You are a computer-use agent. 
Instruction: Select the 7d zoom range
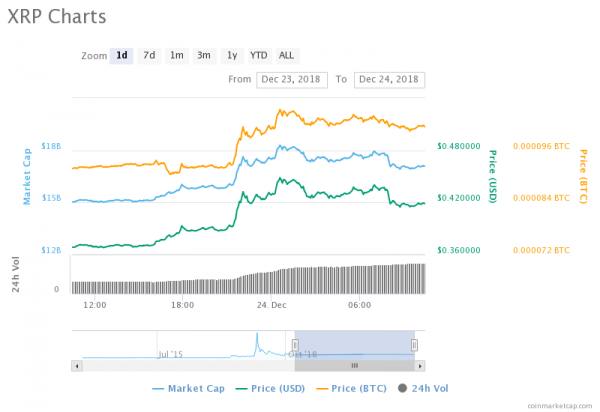[x=149, y=56]
